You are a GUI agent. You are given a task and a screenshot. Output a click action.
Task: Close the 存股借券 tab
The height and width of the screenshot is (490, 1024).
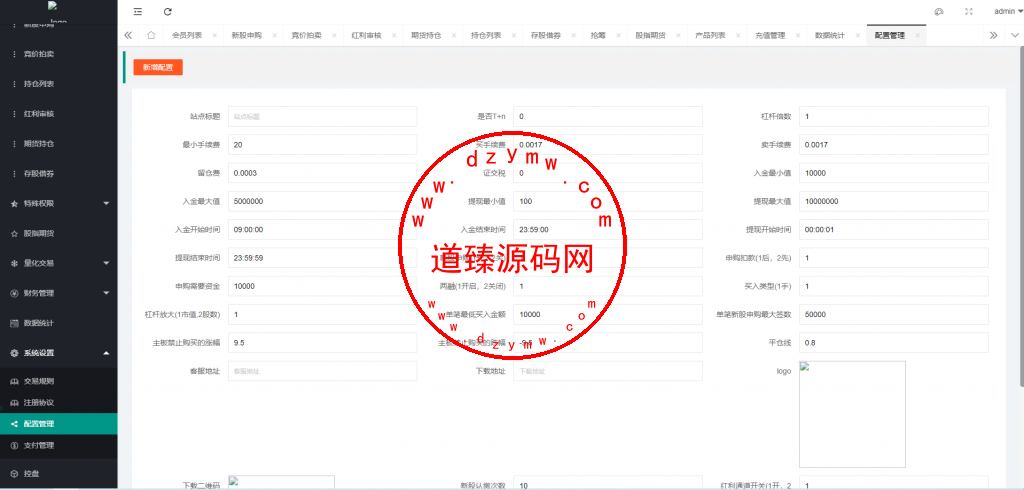(x=574, y=36)
